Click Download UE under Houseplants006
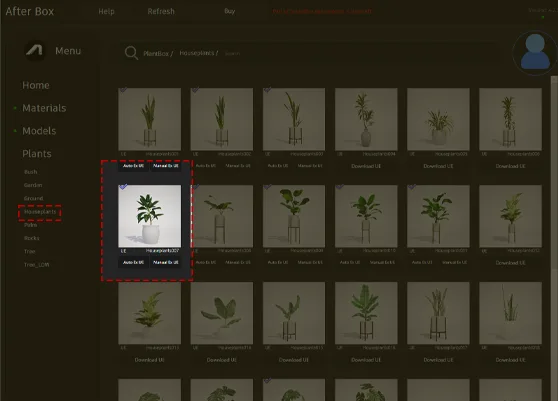The height and width of the screenshot is (401, 558). pos(510,166)
